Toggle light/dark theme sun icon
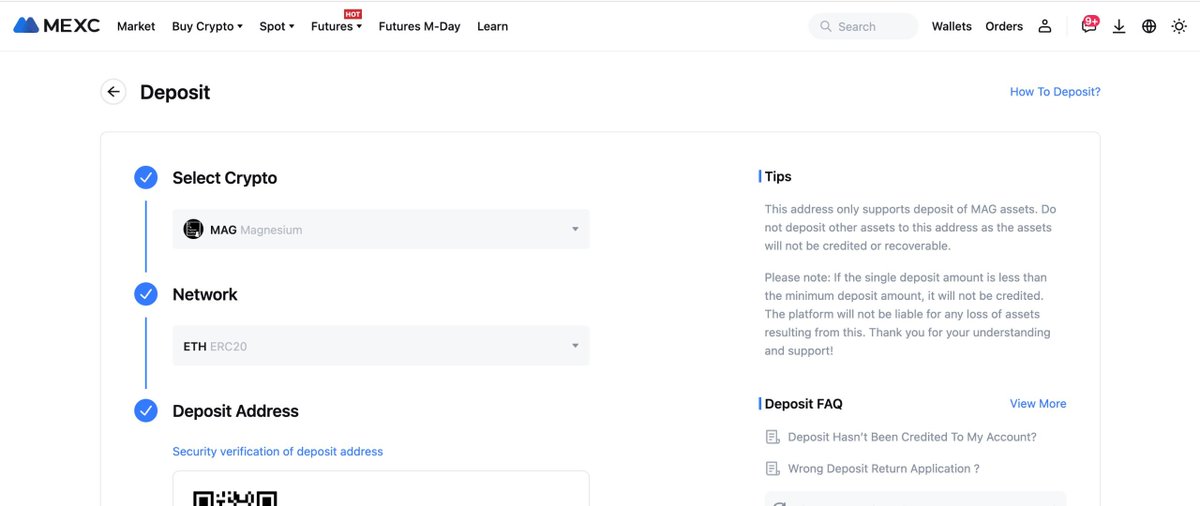The height and width of the screenshot is (506, 1200). tap(1179, 27)
